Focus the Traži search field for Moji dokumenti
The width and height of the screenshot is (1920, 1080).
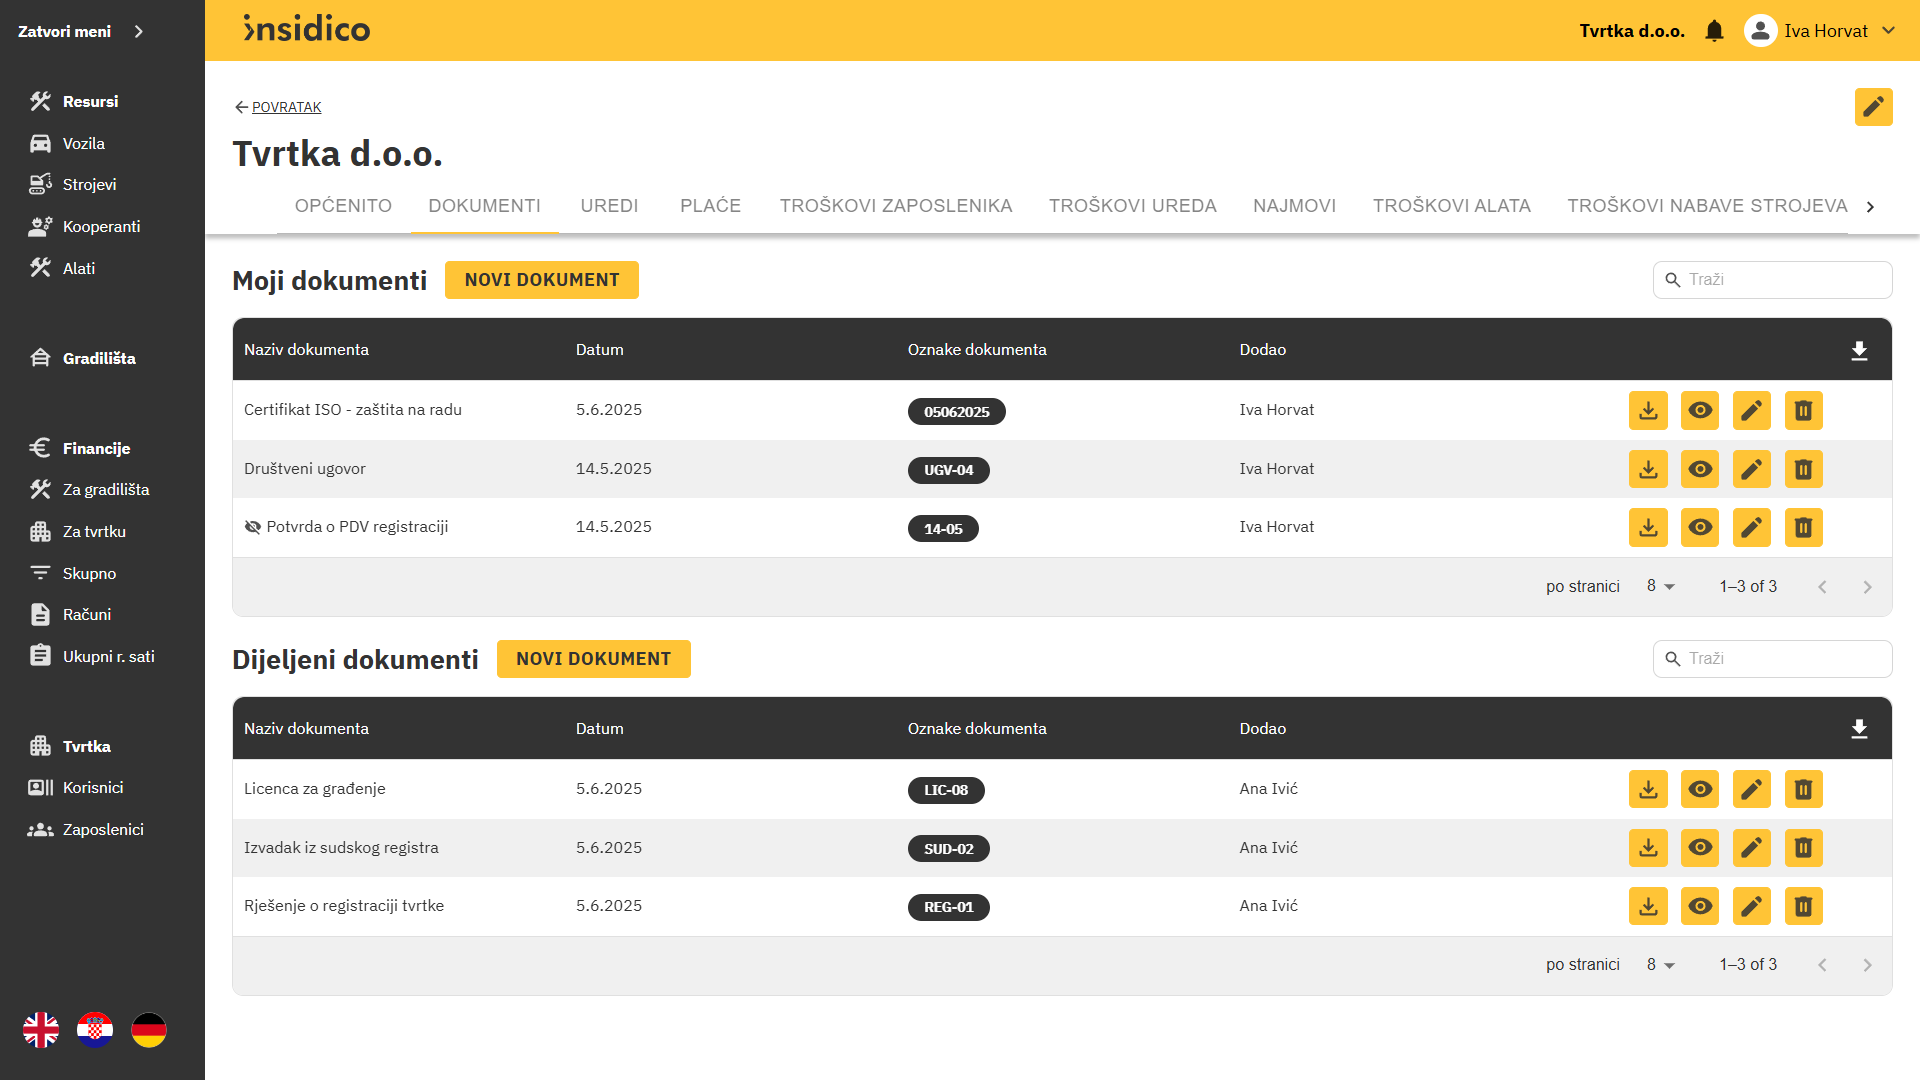point(1780,280)
